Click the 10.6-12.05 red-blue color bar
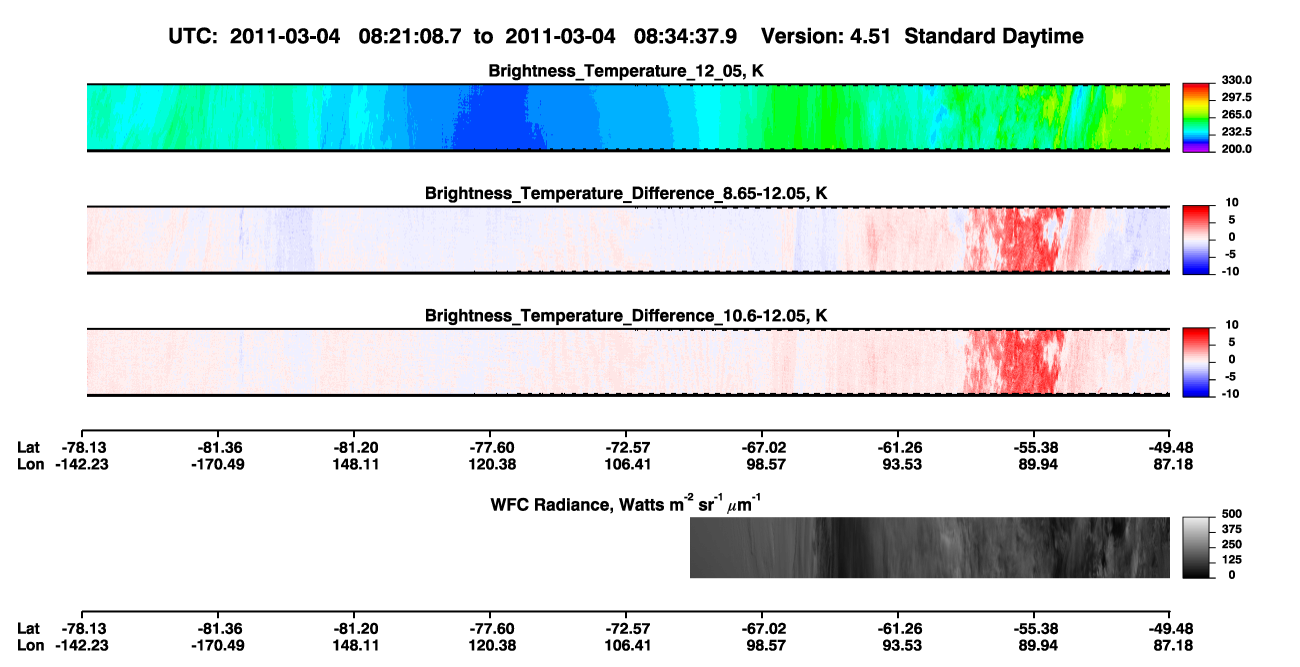The height and width of the screenshot is (667, 1300). [1197, 362]
